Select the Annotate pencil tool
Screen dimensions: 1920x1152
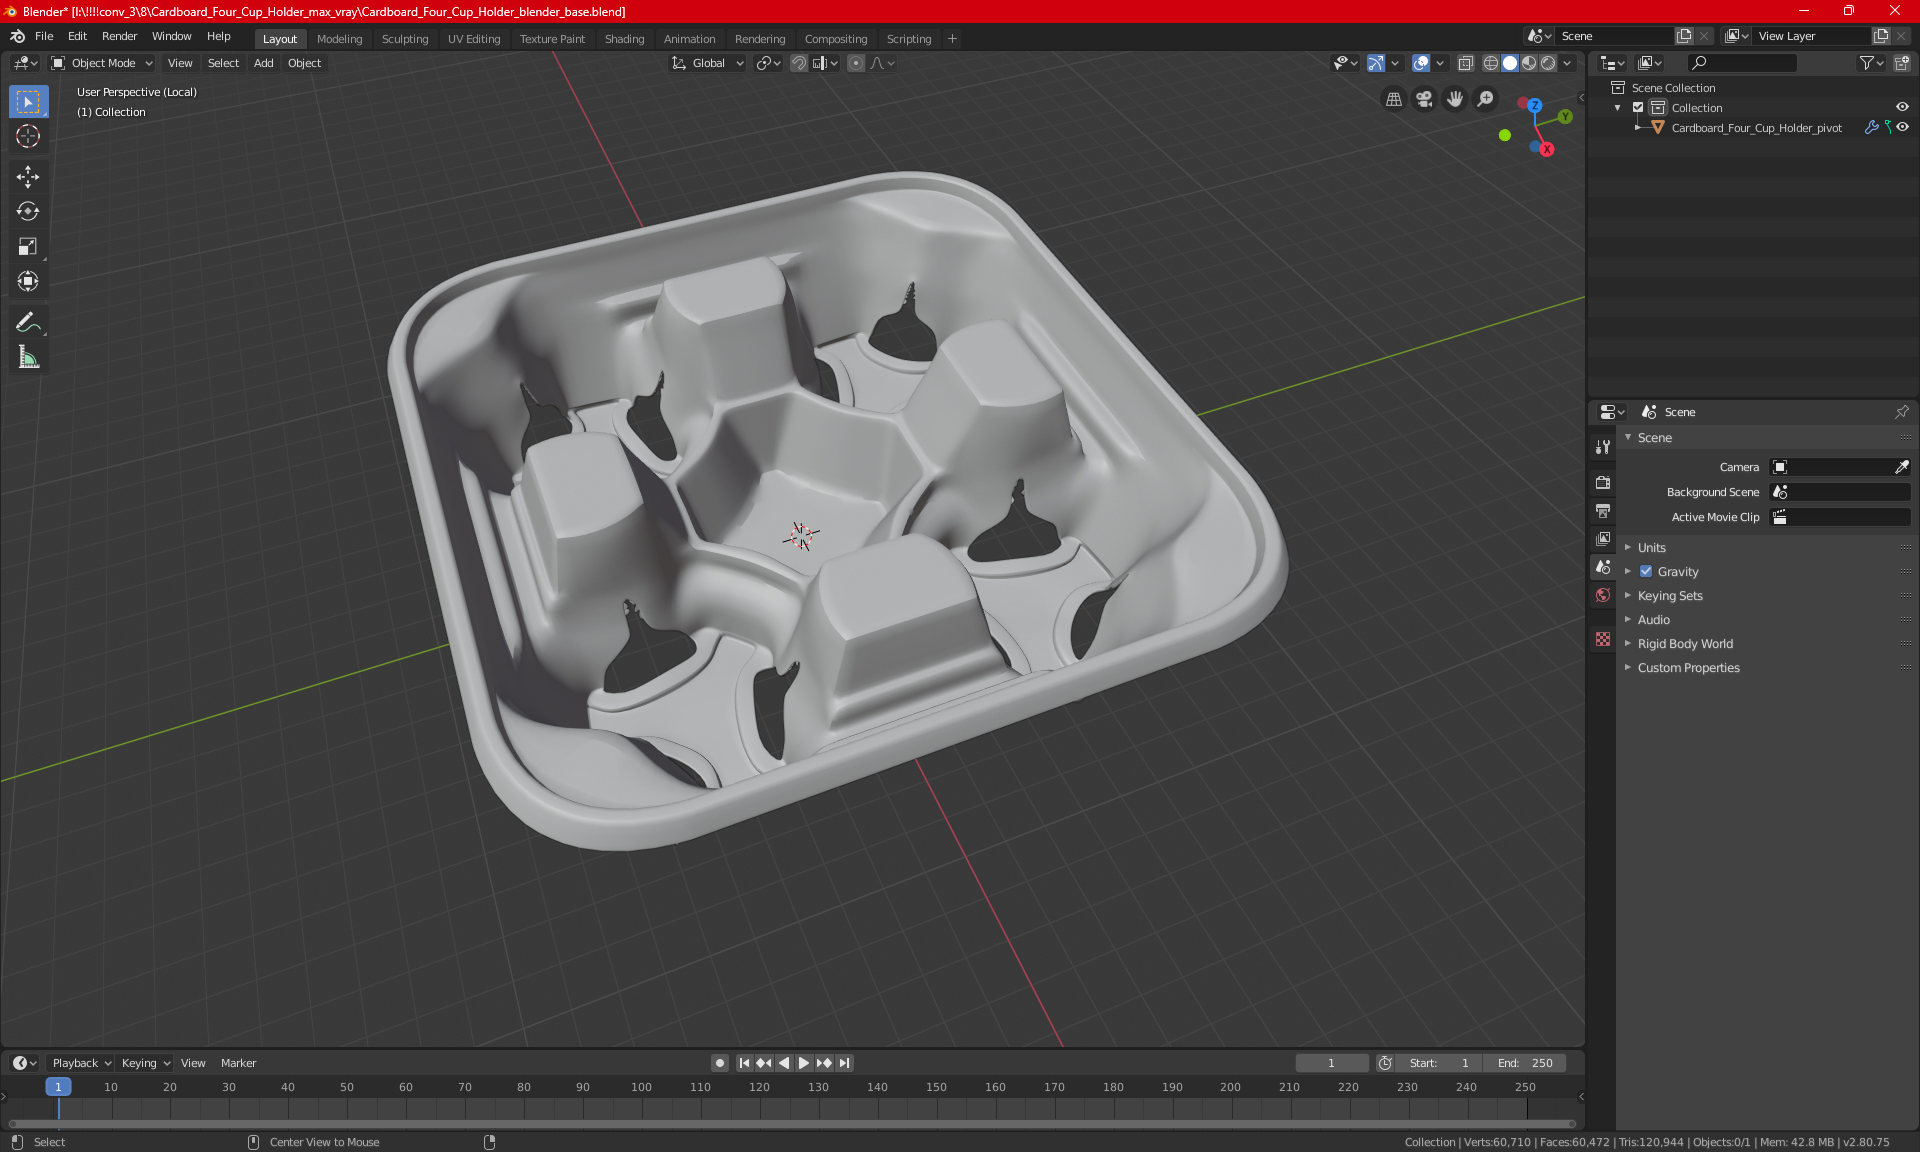tap(28, 322)
